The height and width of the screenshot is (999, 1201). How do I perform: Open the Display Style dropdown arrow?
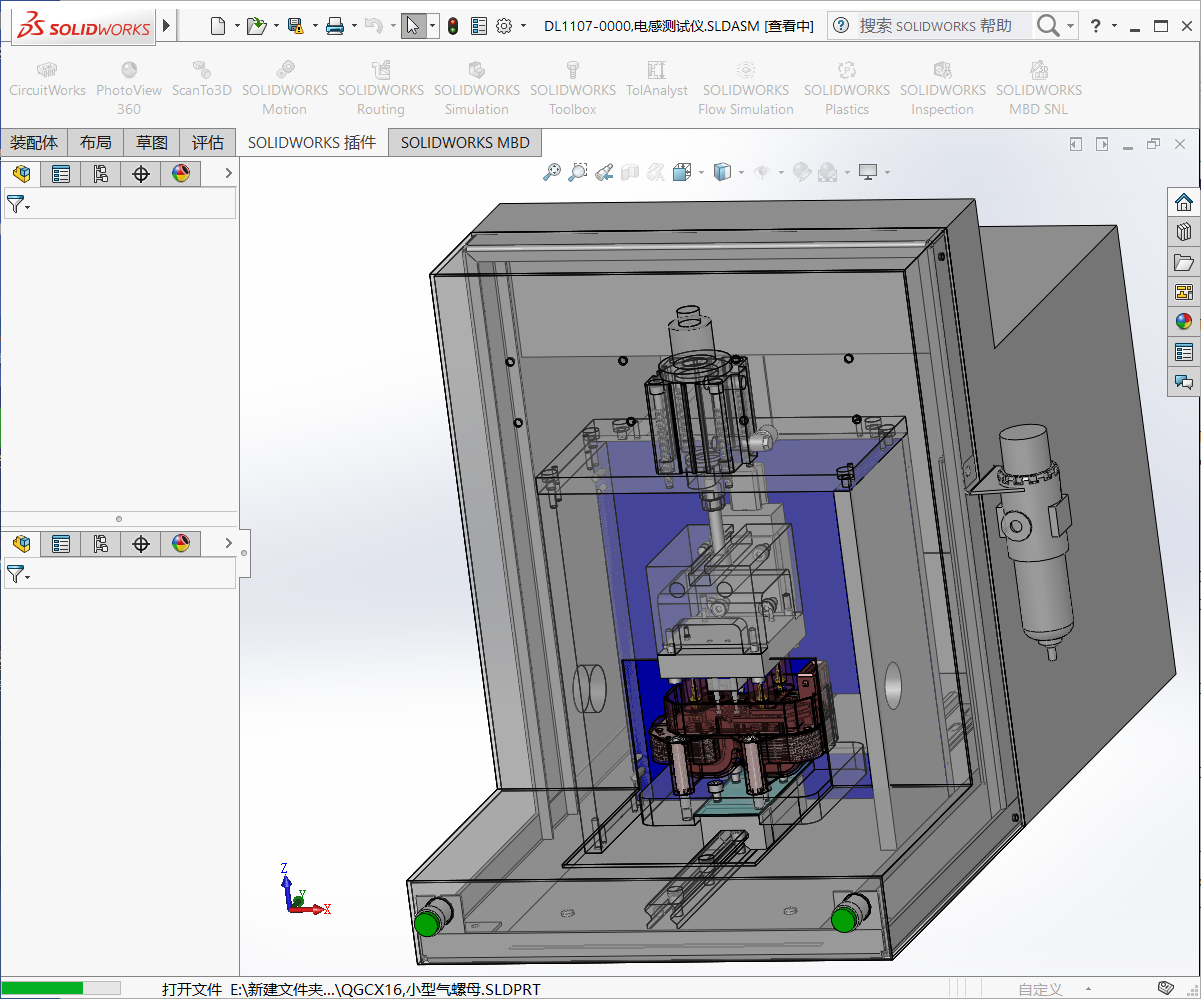[x=741, y=172]
